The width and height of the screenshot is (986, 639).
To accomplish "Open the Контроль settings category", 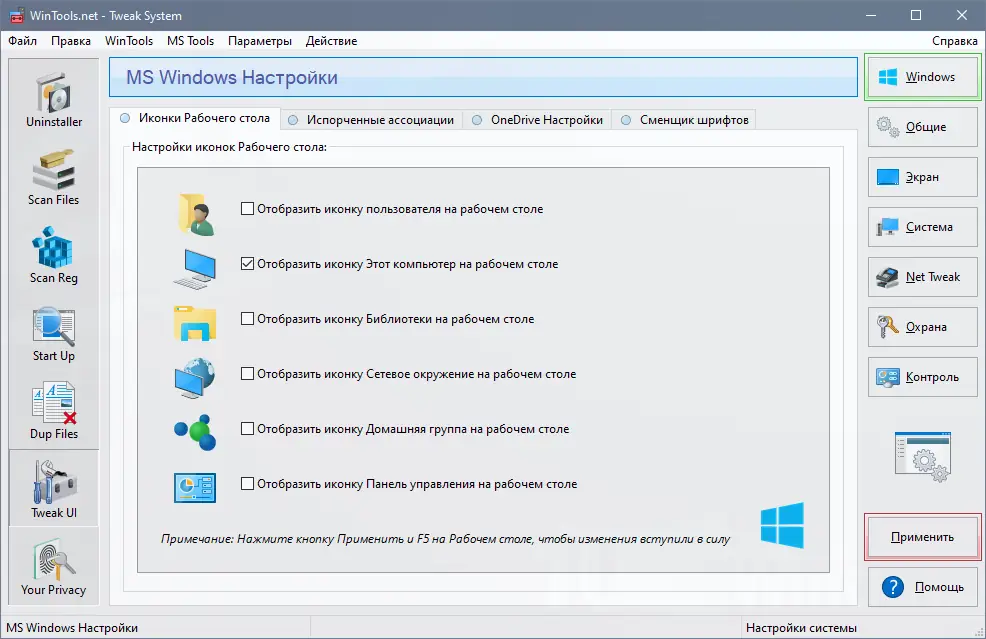I will (922, 377).
